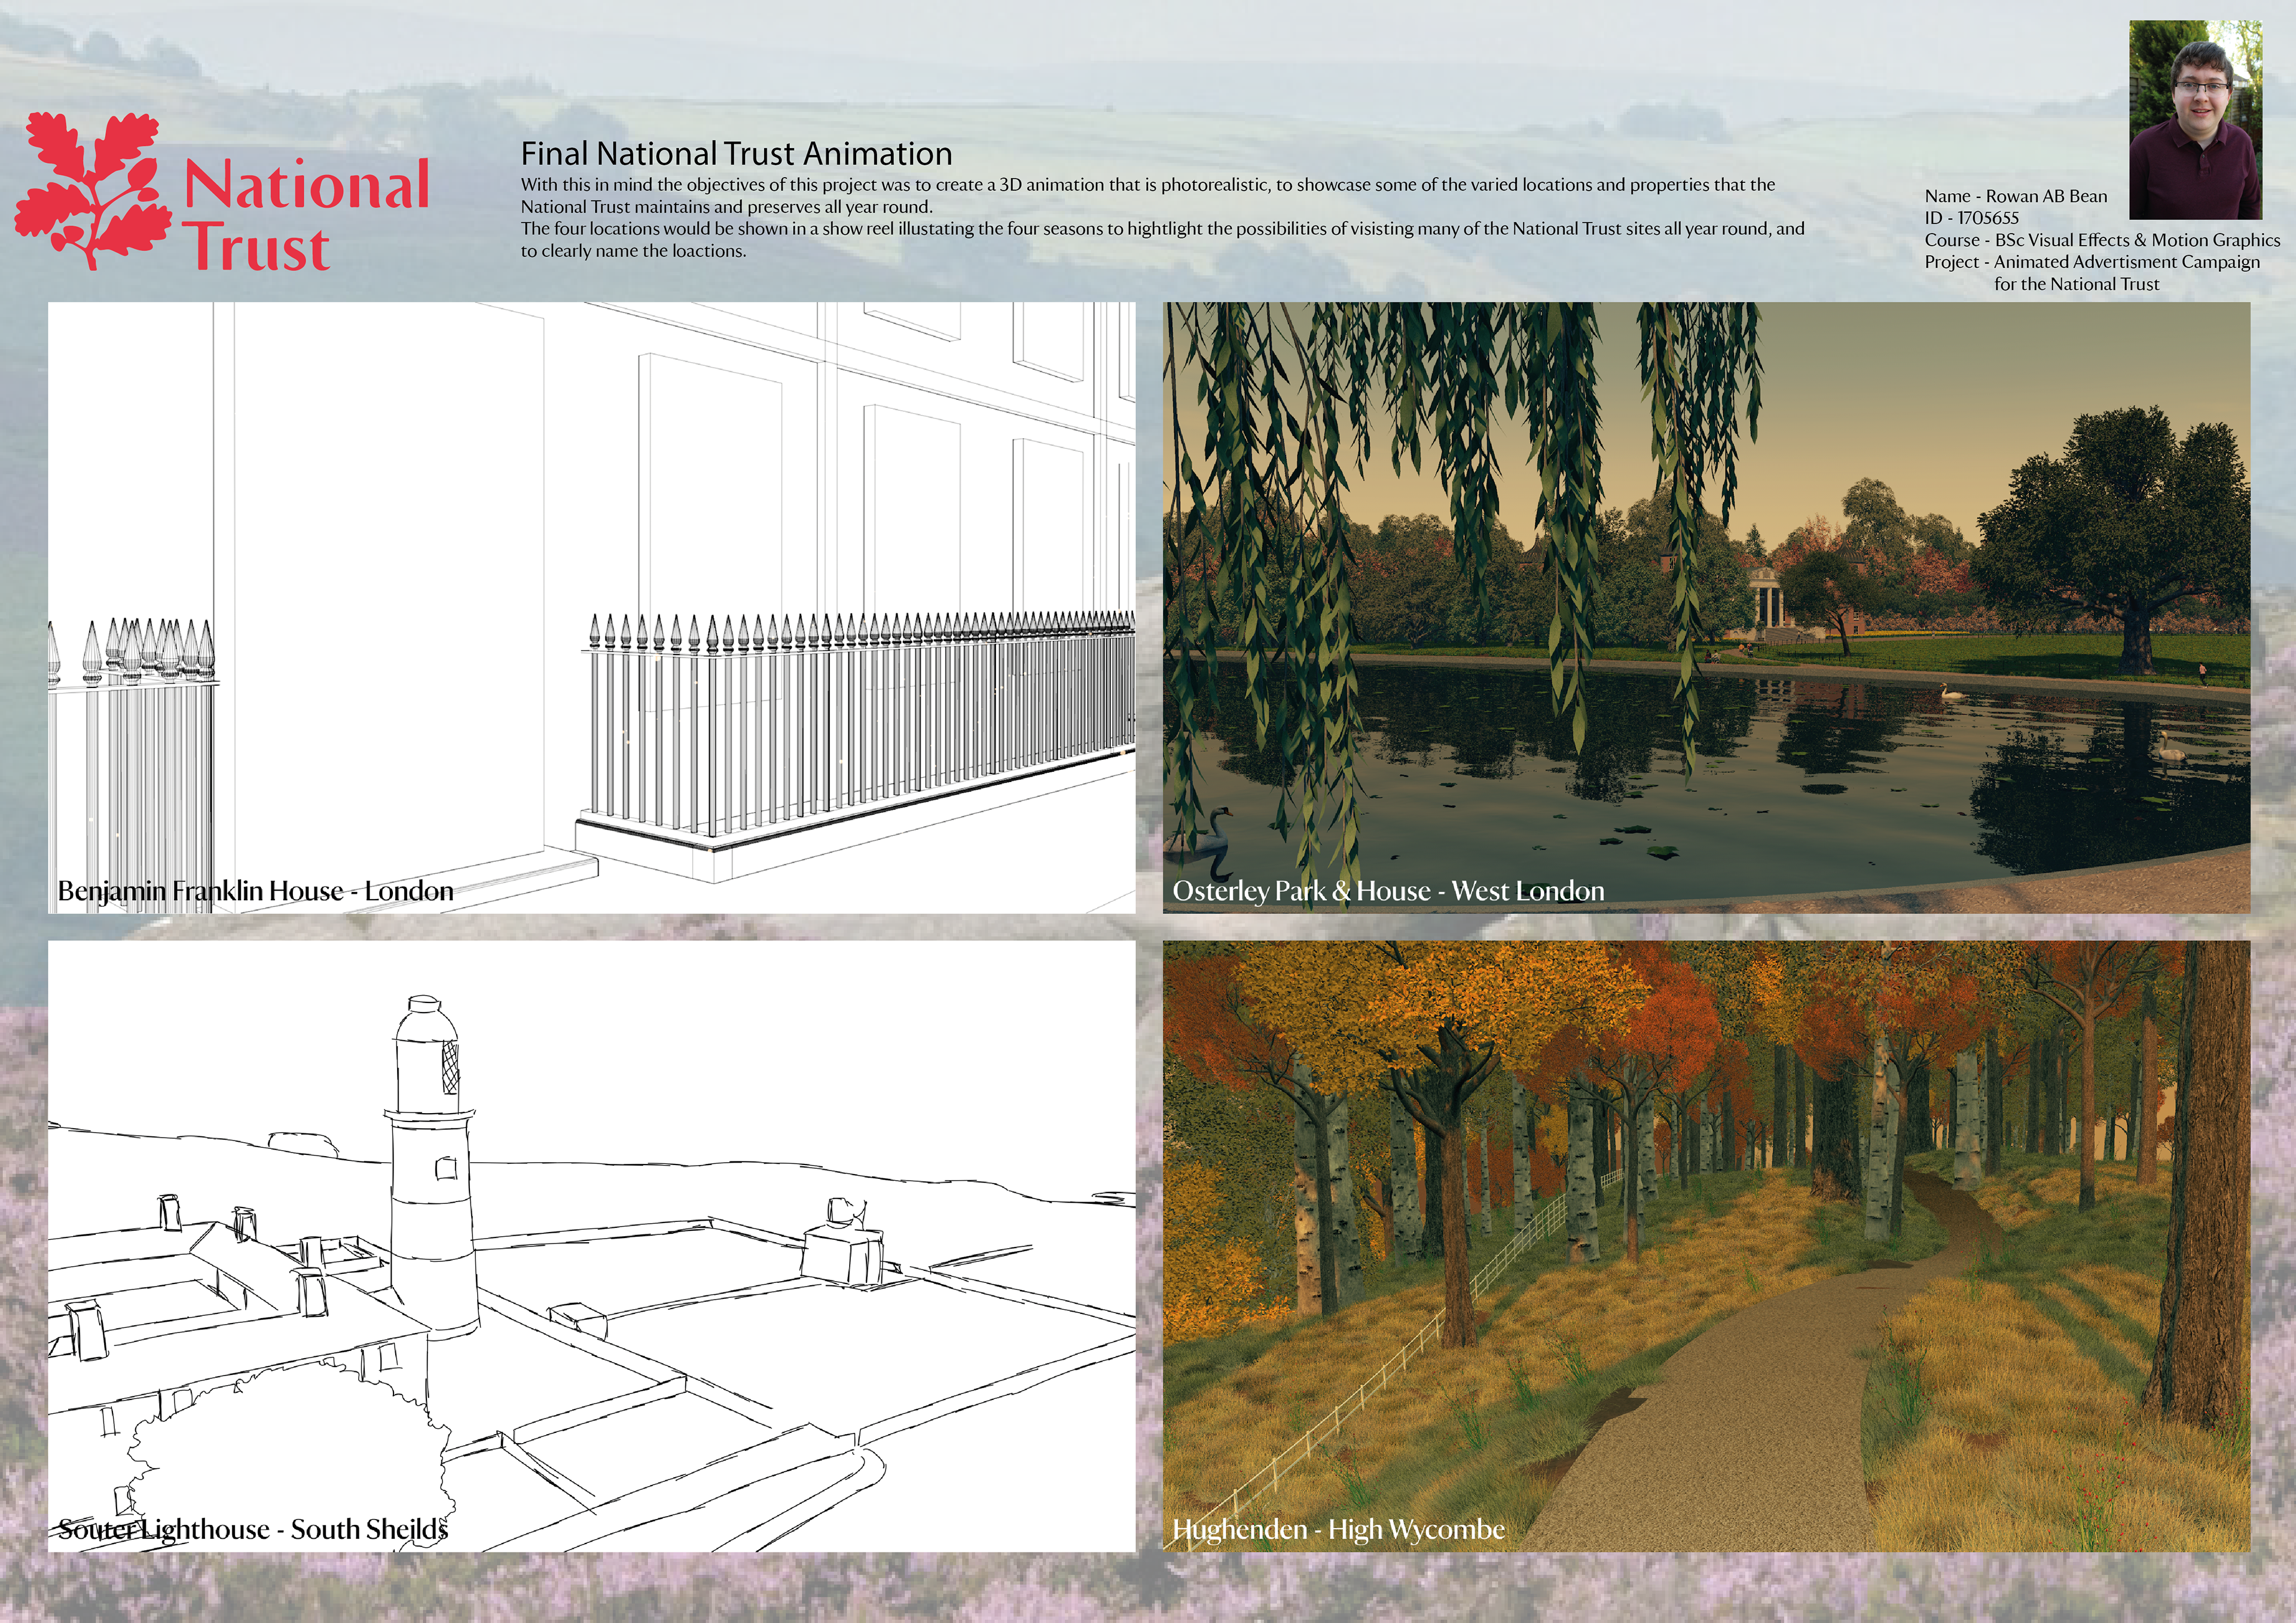Click "Project - Animated Advertisment Campaign" text
2296x1623 pixels.
click(x=2092, y=262)
